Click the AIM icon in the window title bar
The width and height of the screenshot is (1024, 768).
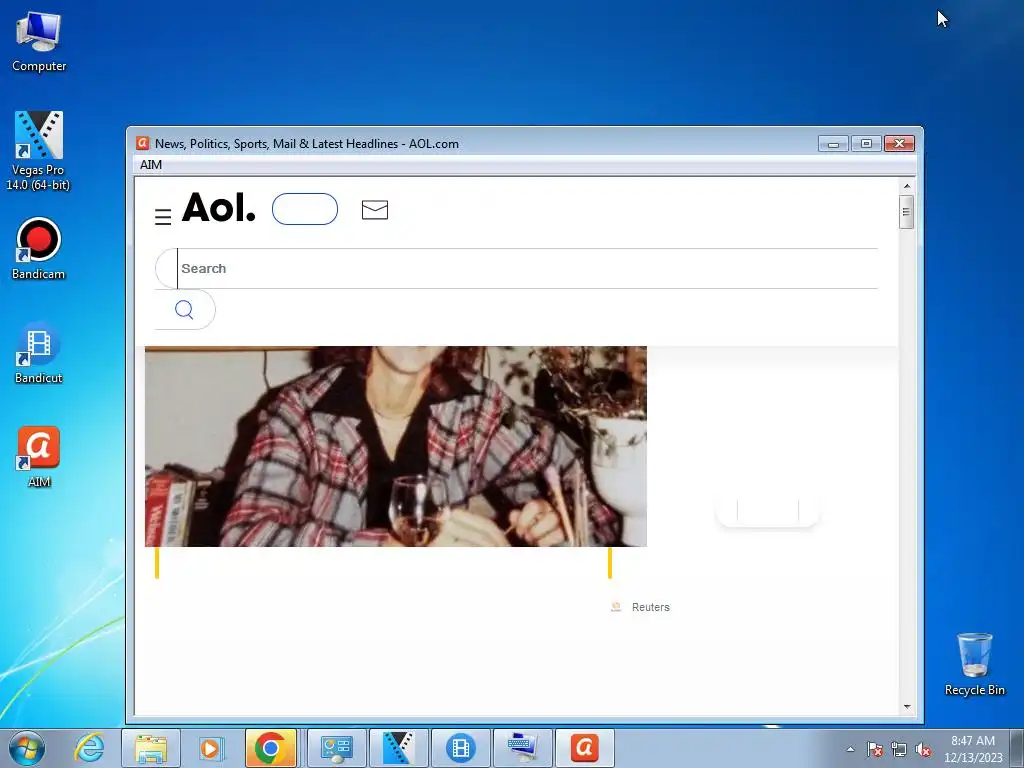tap(142, 143)
